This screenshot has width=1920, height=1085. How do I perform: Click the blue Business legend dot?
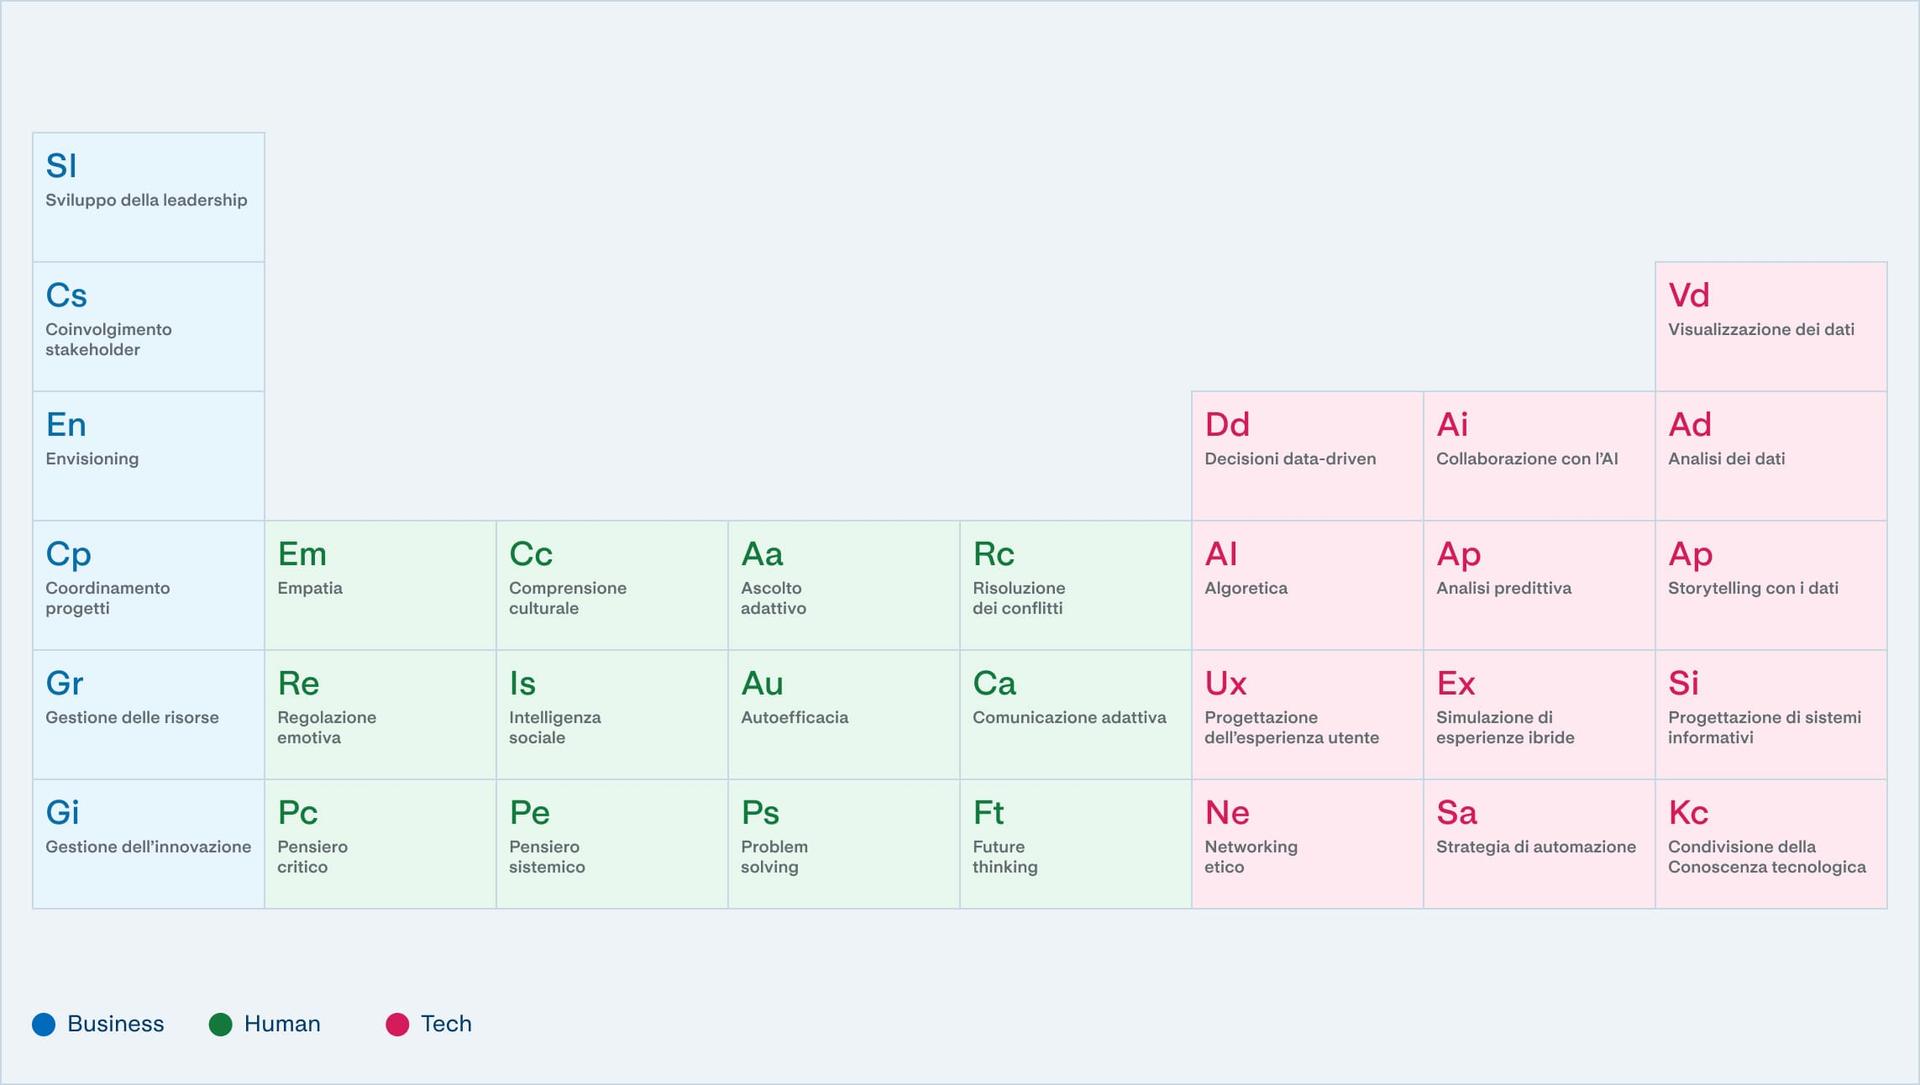tap(44, 1024)
